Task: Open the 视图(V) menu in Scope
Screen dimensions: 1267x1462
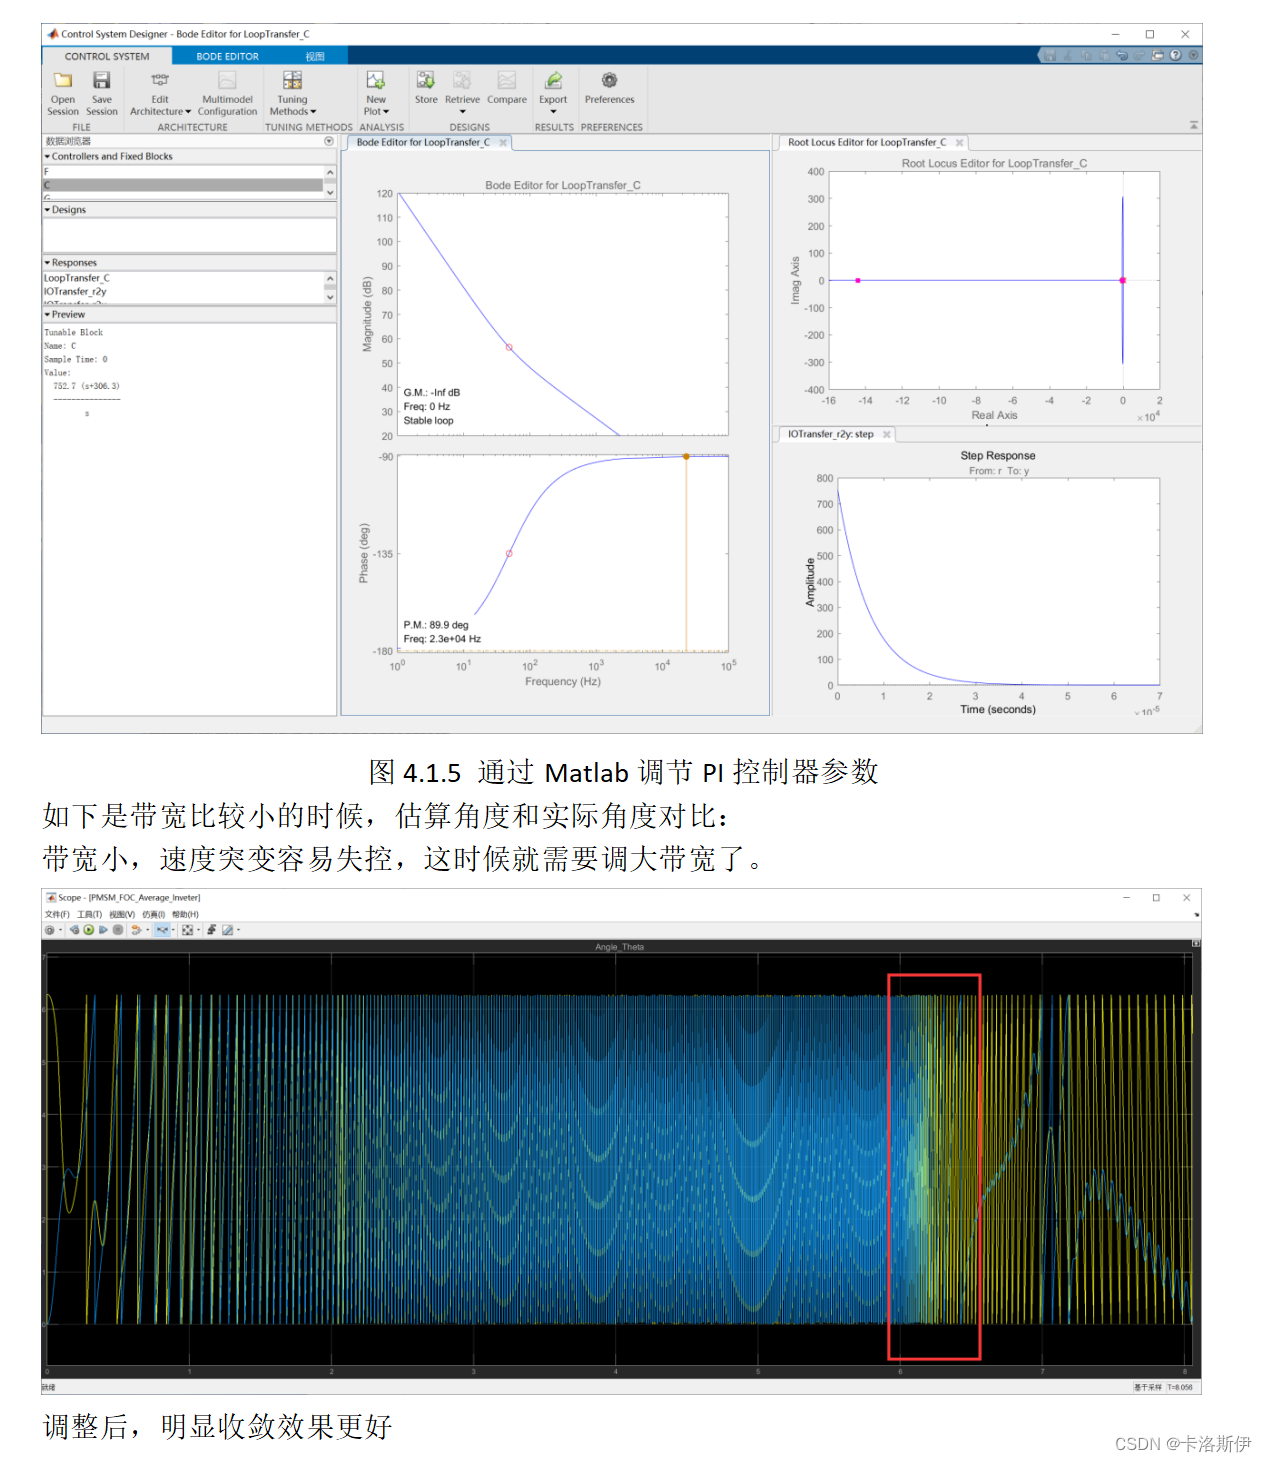Action: [x=122, y=914]
